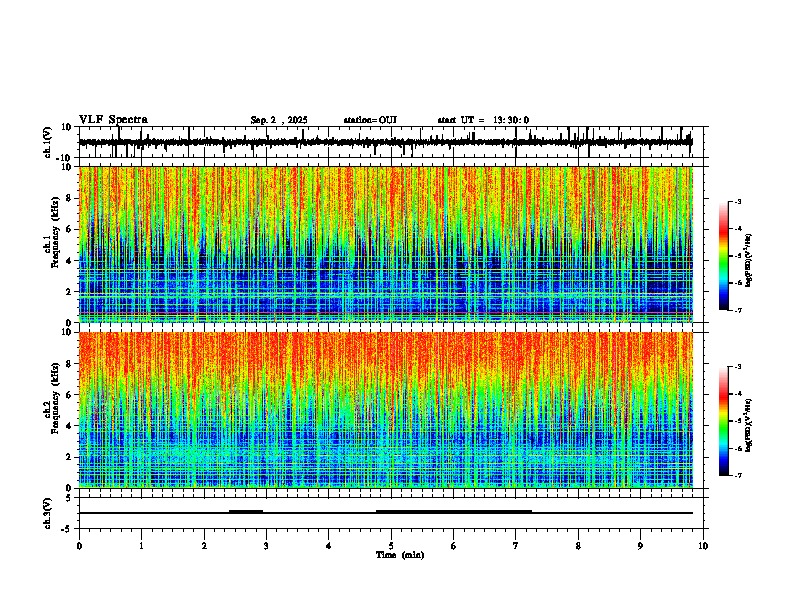Click the ch.2 spectrogram color scale bar
792x612 pixels.
(724, 421)
